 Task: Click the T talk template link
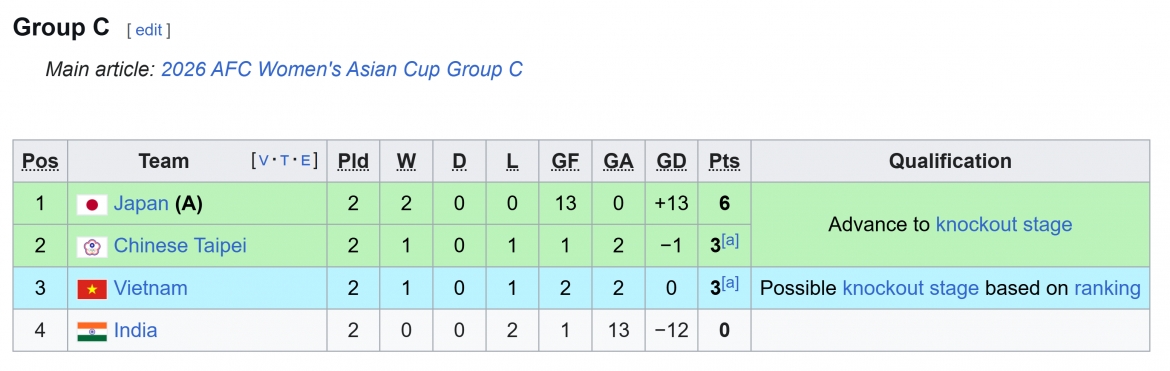point(284,160)
